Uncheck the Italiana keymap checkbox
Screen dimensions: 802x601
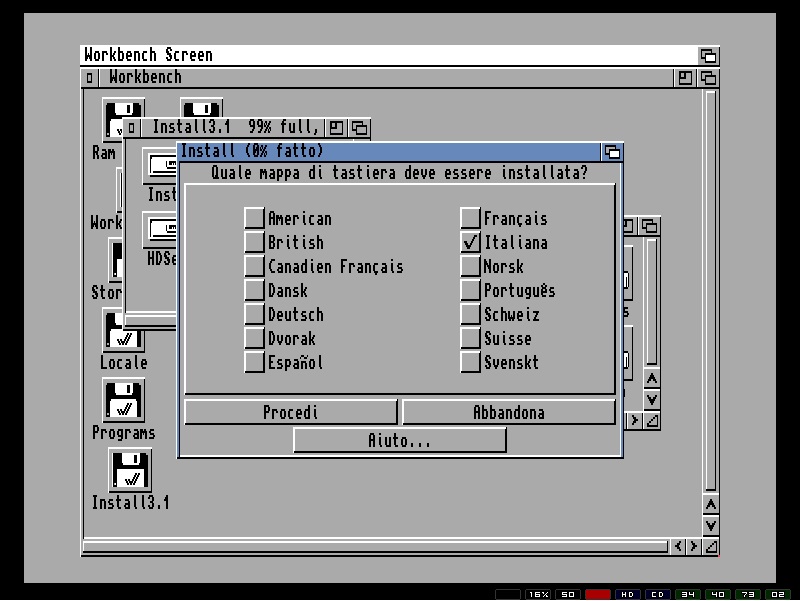click(470, 242)
